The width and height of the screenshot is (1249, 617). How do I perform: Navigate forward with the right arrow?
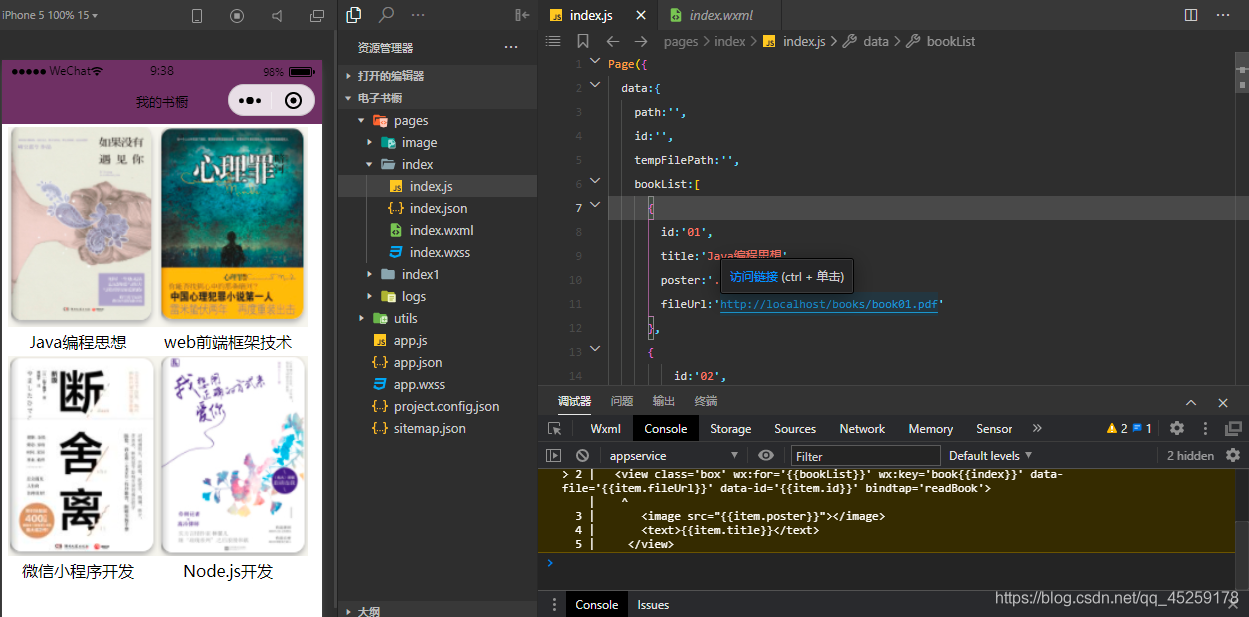pos(641,41)
